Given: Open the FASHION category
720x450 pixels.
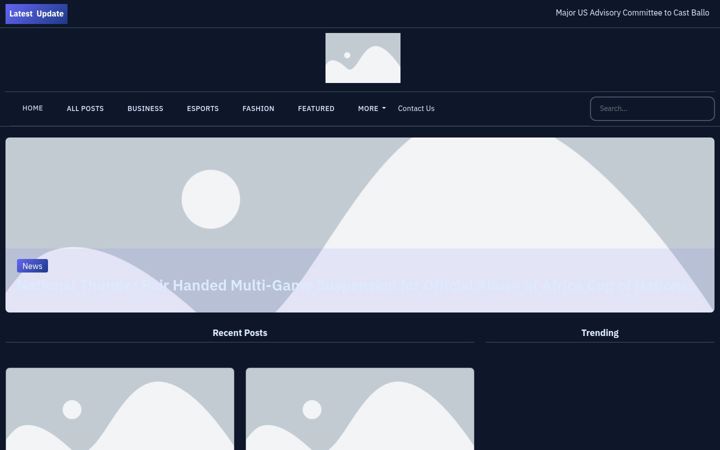Looking at the screenshot, I should click(258, 108).
